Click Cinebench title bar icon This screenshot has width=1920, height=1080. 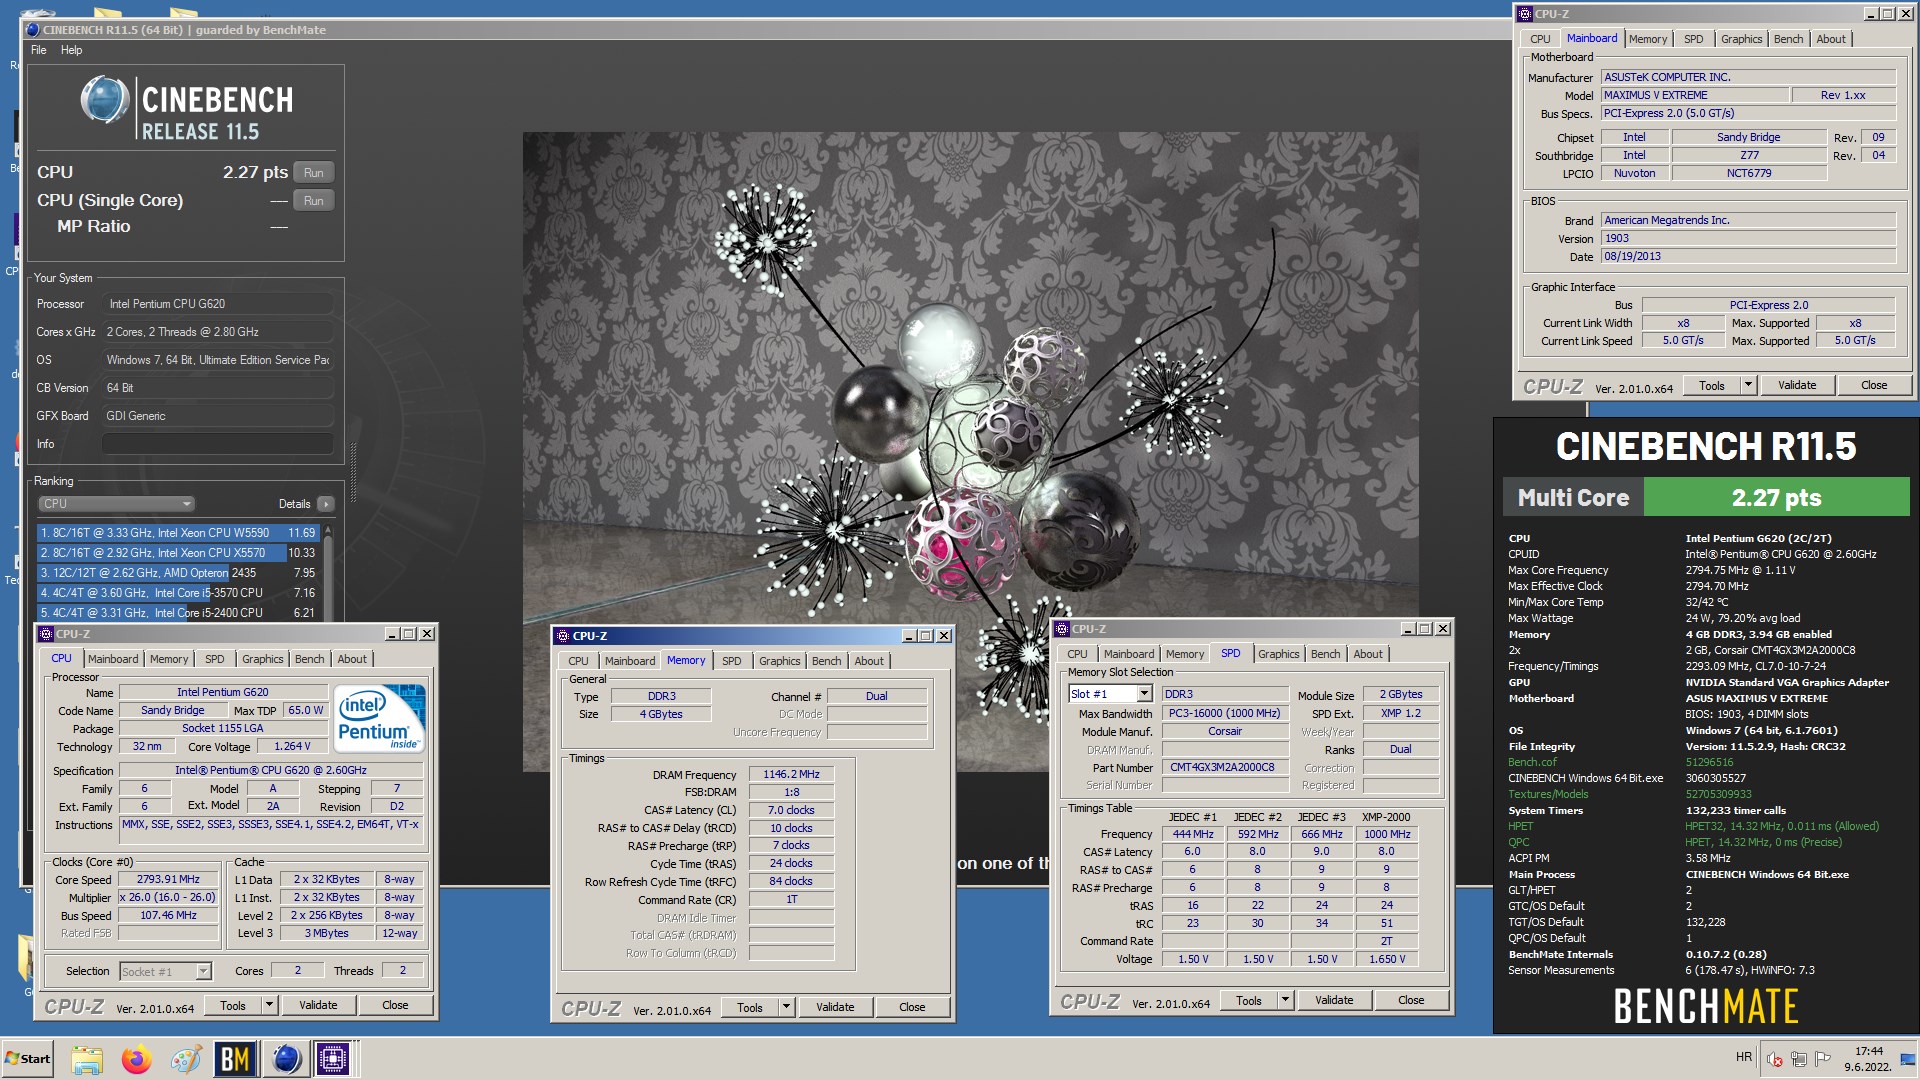[x=32, y=30]
